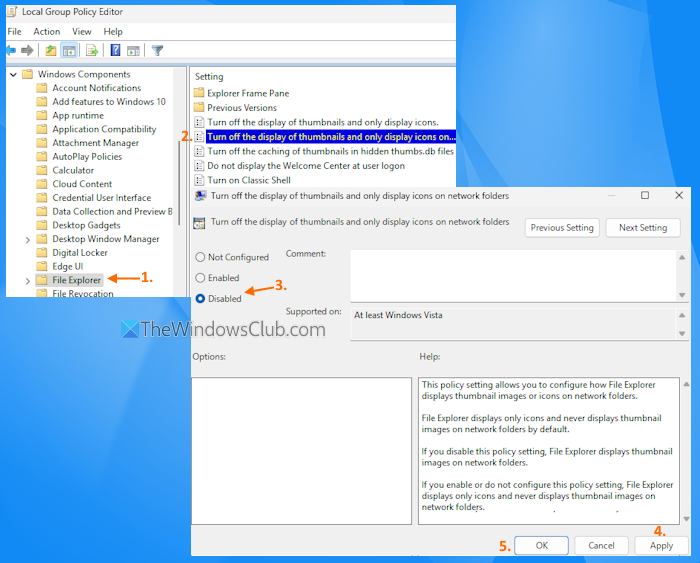The image size is (700, 563).
Task: Click policy icon beside Welcome Center setting
Action: pyautogui.click(x=199, y=166)
